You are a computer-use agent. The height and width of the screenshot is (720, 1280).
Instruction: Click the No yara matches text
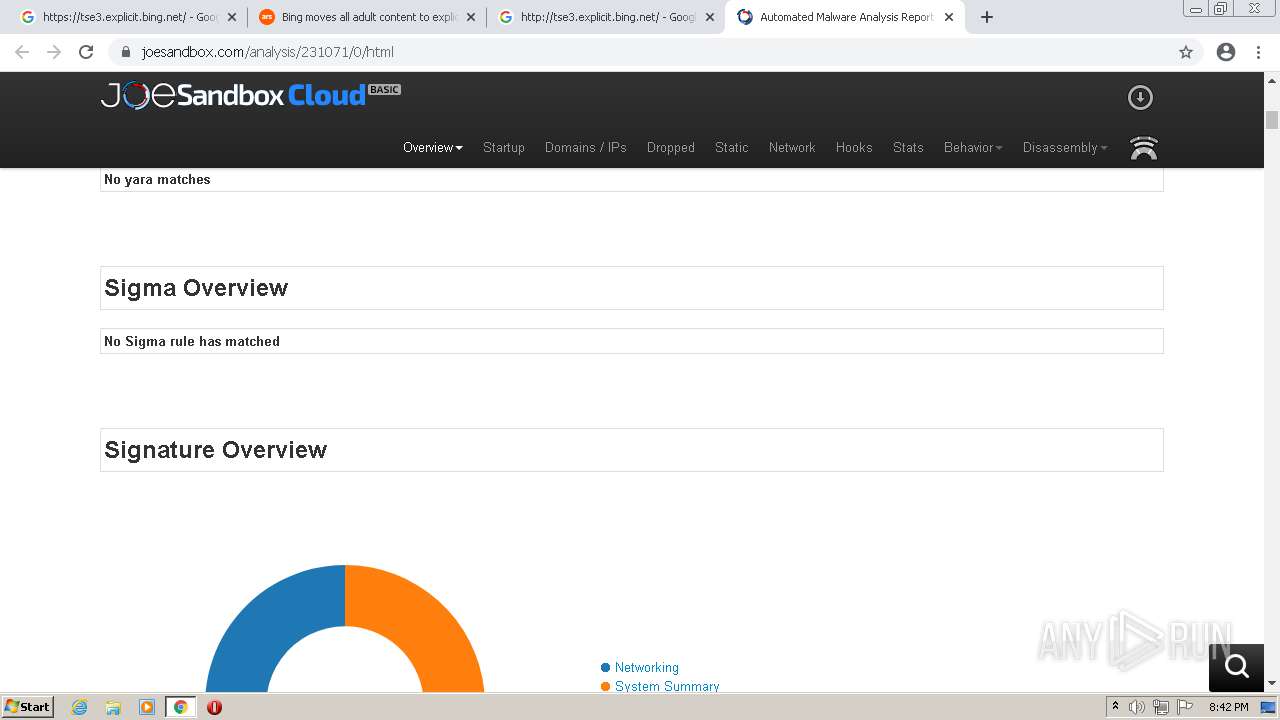(x=157, y=179)
